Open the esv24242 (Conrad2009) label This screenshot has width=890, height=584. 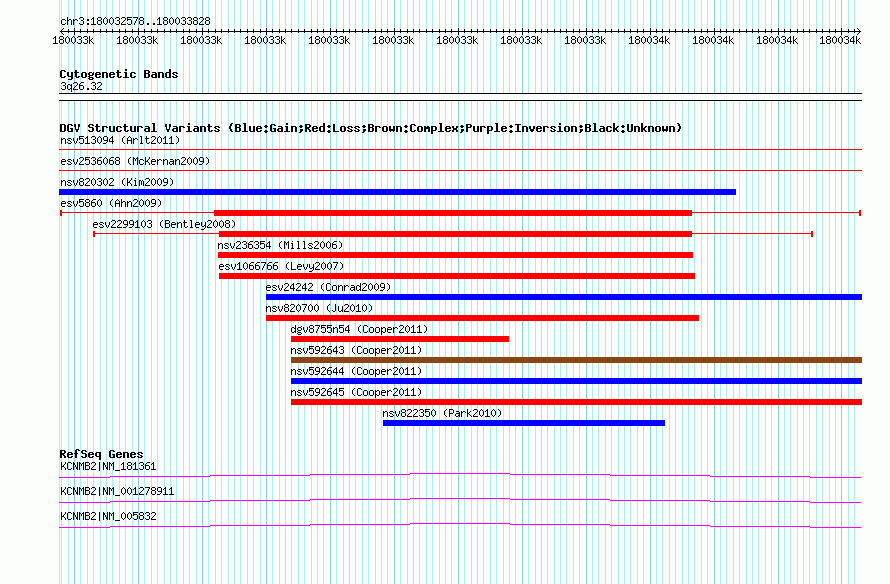pos(328,287)
